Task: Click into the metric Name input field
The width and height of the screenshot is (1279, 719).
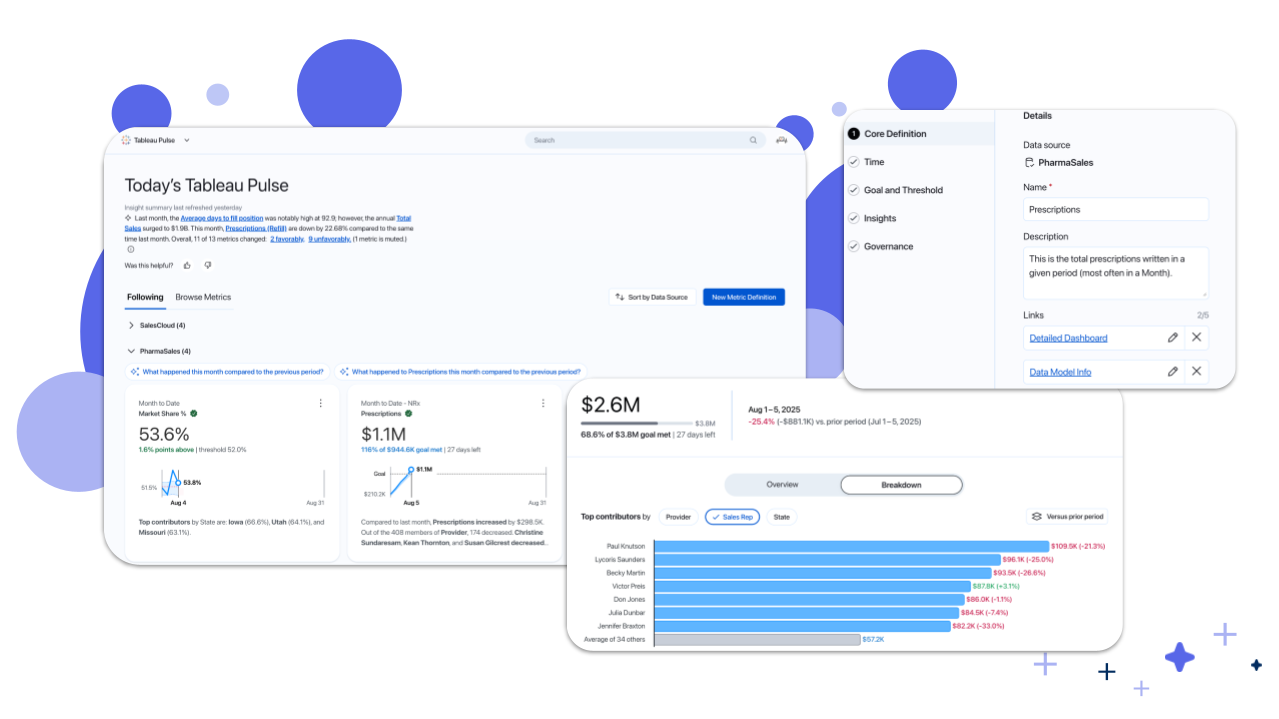Action: (x=1115, y=210)
